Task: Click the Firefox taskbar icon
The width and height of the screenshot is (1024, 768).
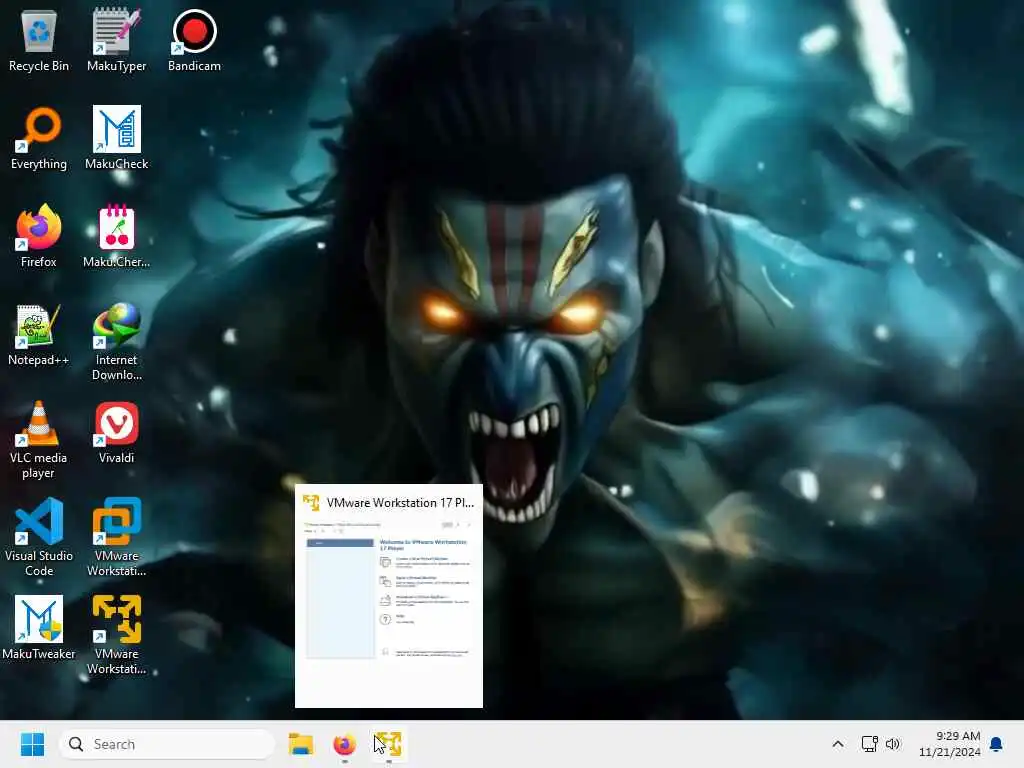Action: click(344, 744)
